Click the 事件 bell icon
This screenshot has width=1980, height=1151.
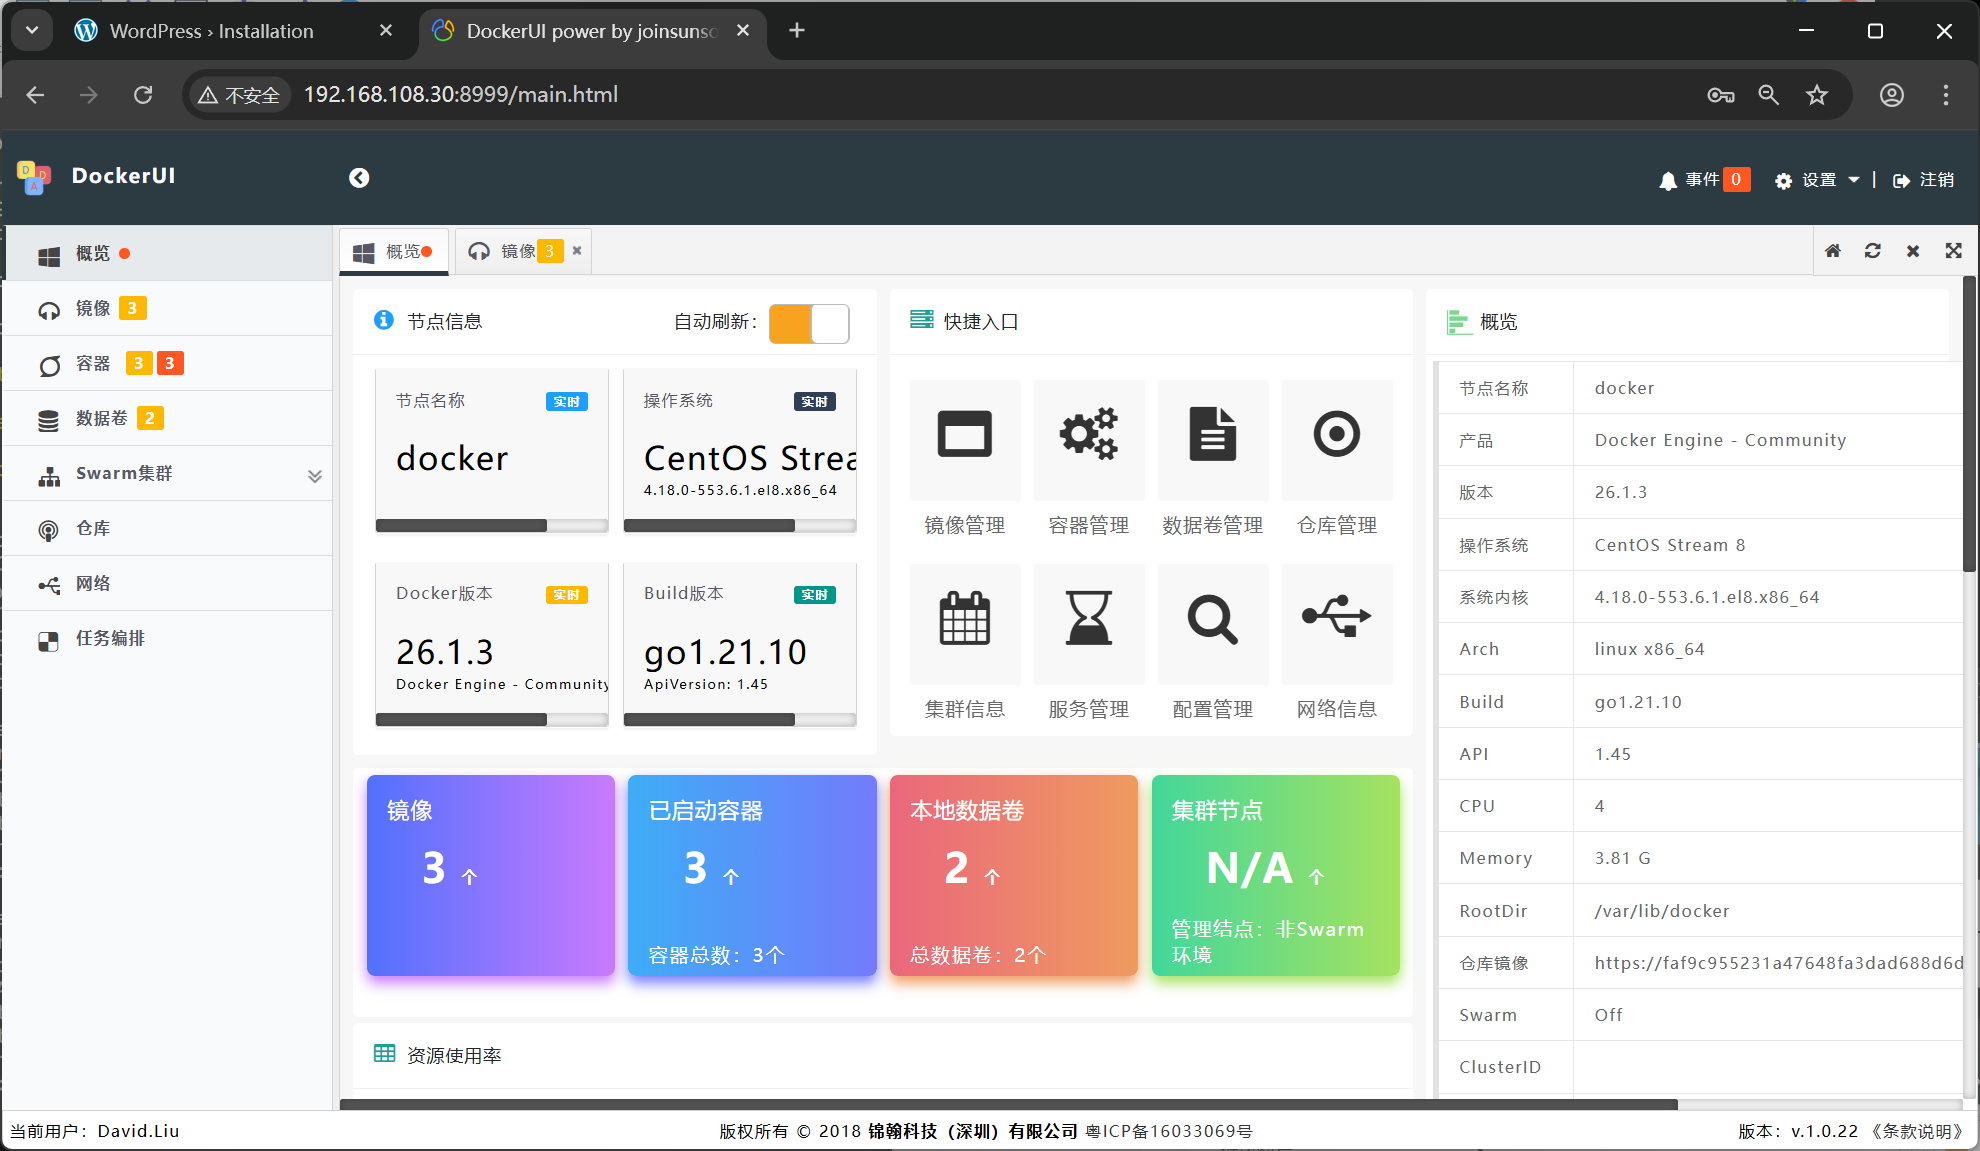1667,180
